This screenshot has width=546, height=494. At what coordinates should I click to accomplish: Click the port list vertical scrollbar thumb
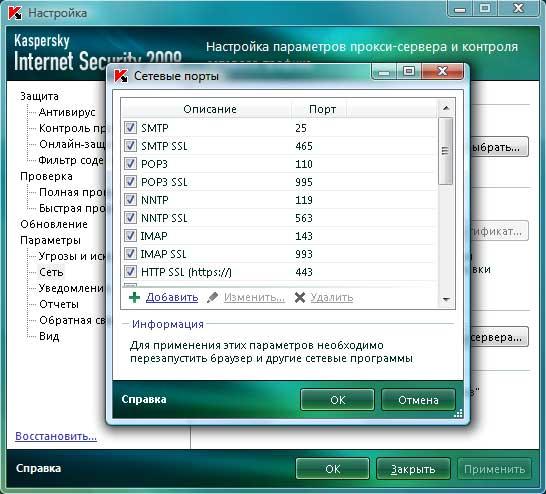445,151
